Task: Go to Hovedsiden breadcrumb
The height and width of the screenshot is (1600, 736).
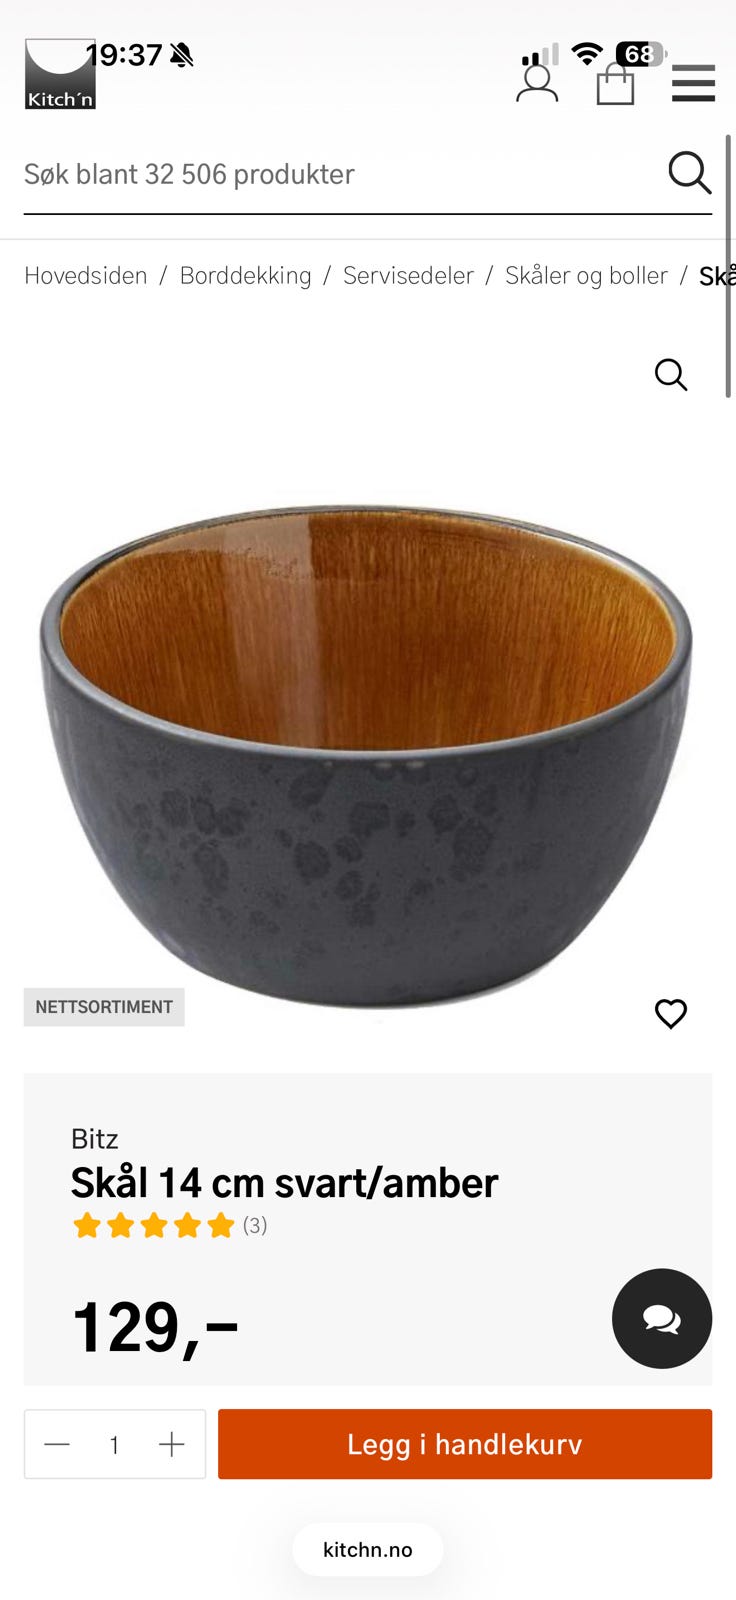Action: (x=86, y=275)
